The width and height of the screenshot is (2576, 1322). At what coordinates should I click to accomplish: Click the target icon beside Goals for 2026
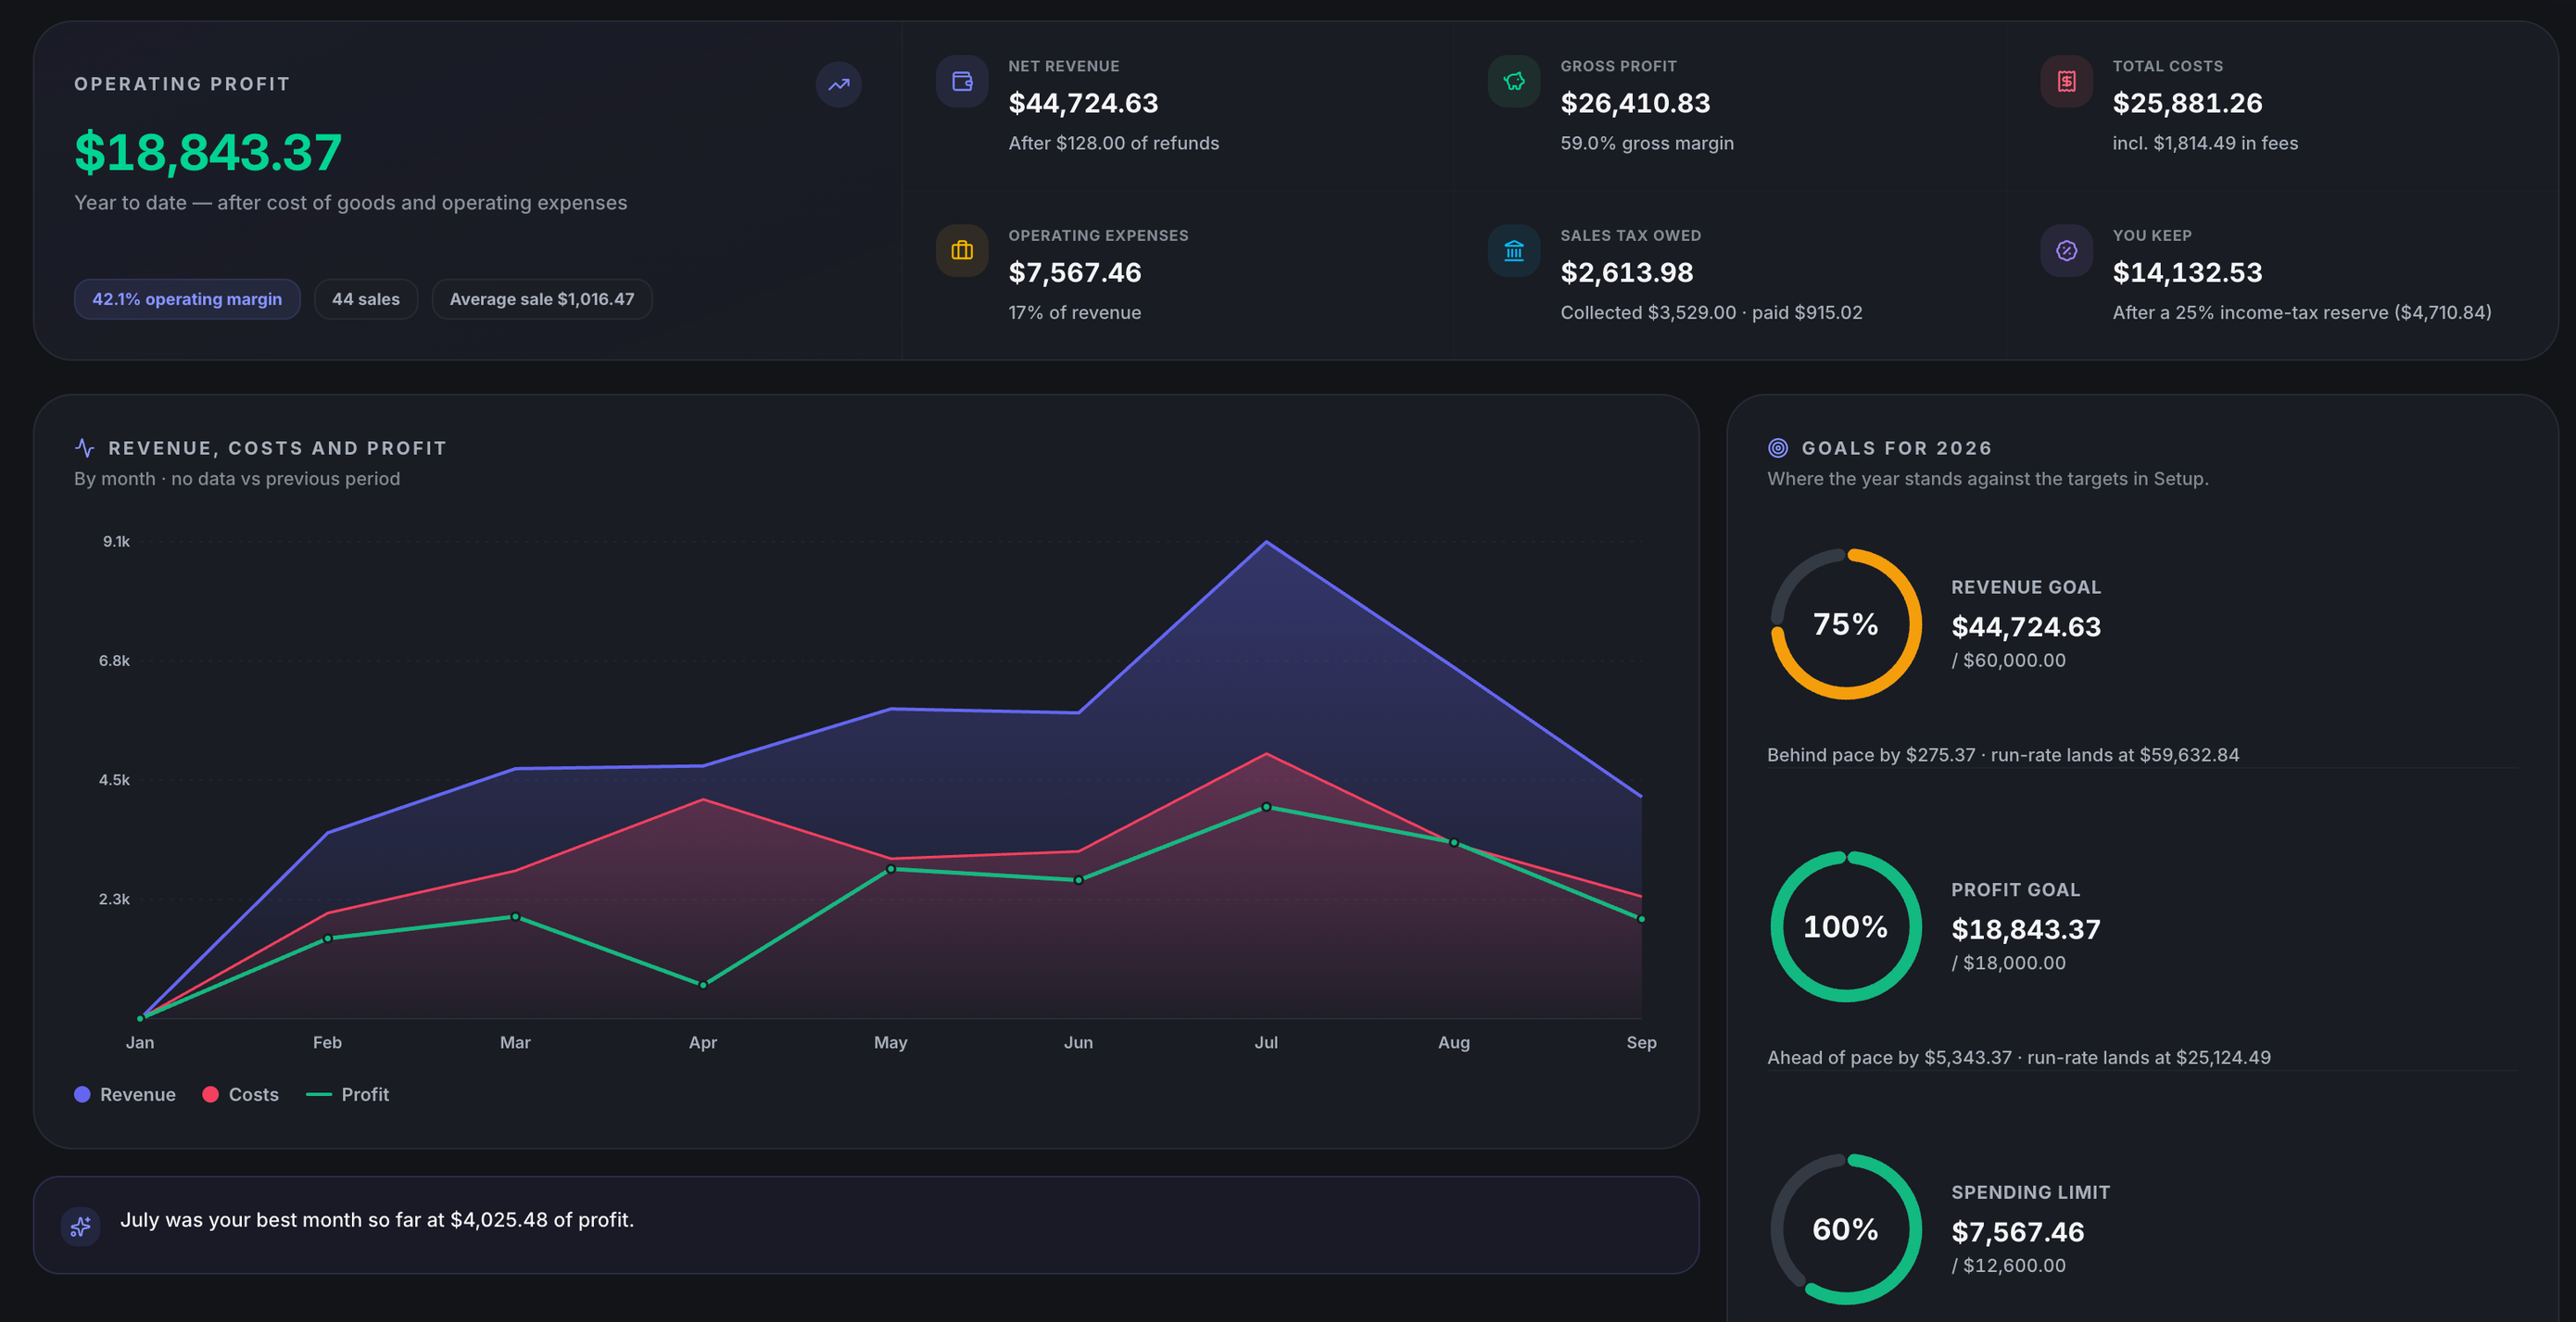[1778, 448]
